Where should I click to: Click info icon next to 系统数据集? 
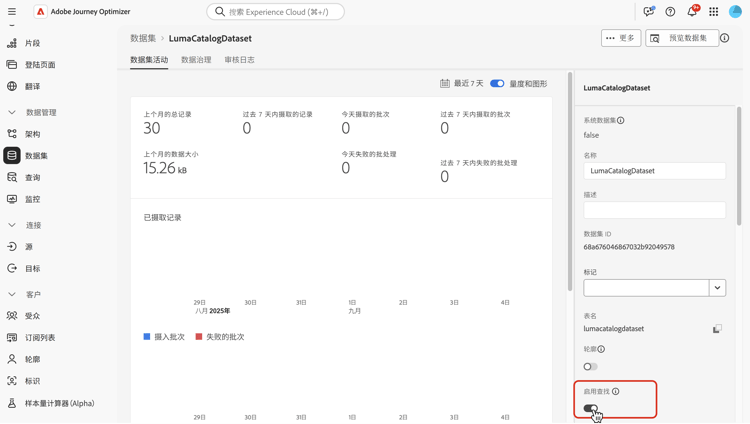pyautogui.click(x=620, y=120)
